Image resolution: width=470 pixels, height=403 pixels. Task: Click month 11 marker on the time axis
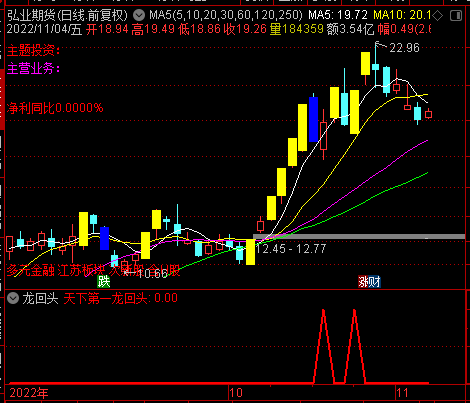402,393
